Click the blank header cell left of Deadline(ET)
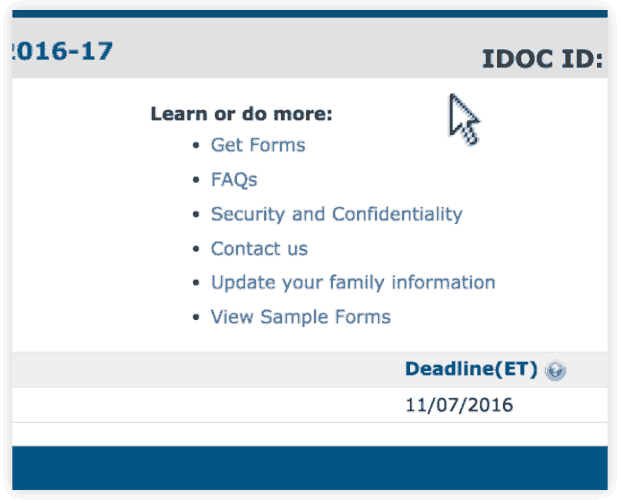 [200, 370]
